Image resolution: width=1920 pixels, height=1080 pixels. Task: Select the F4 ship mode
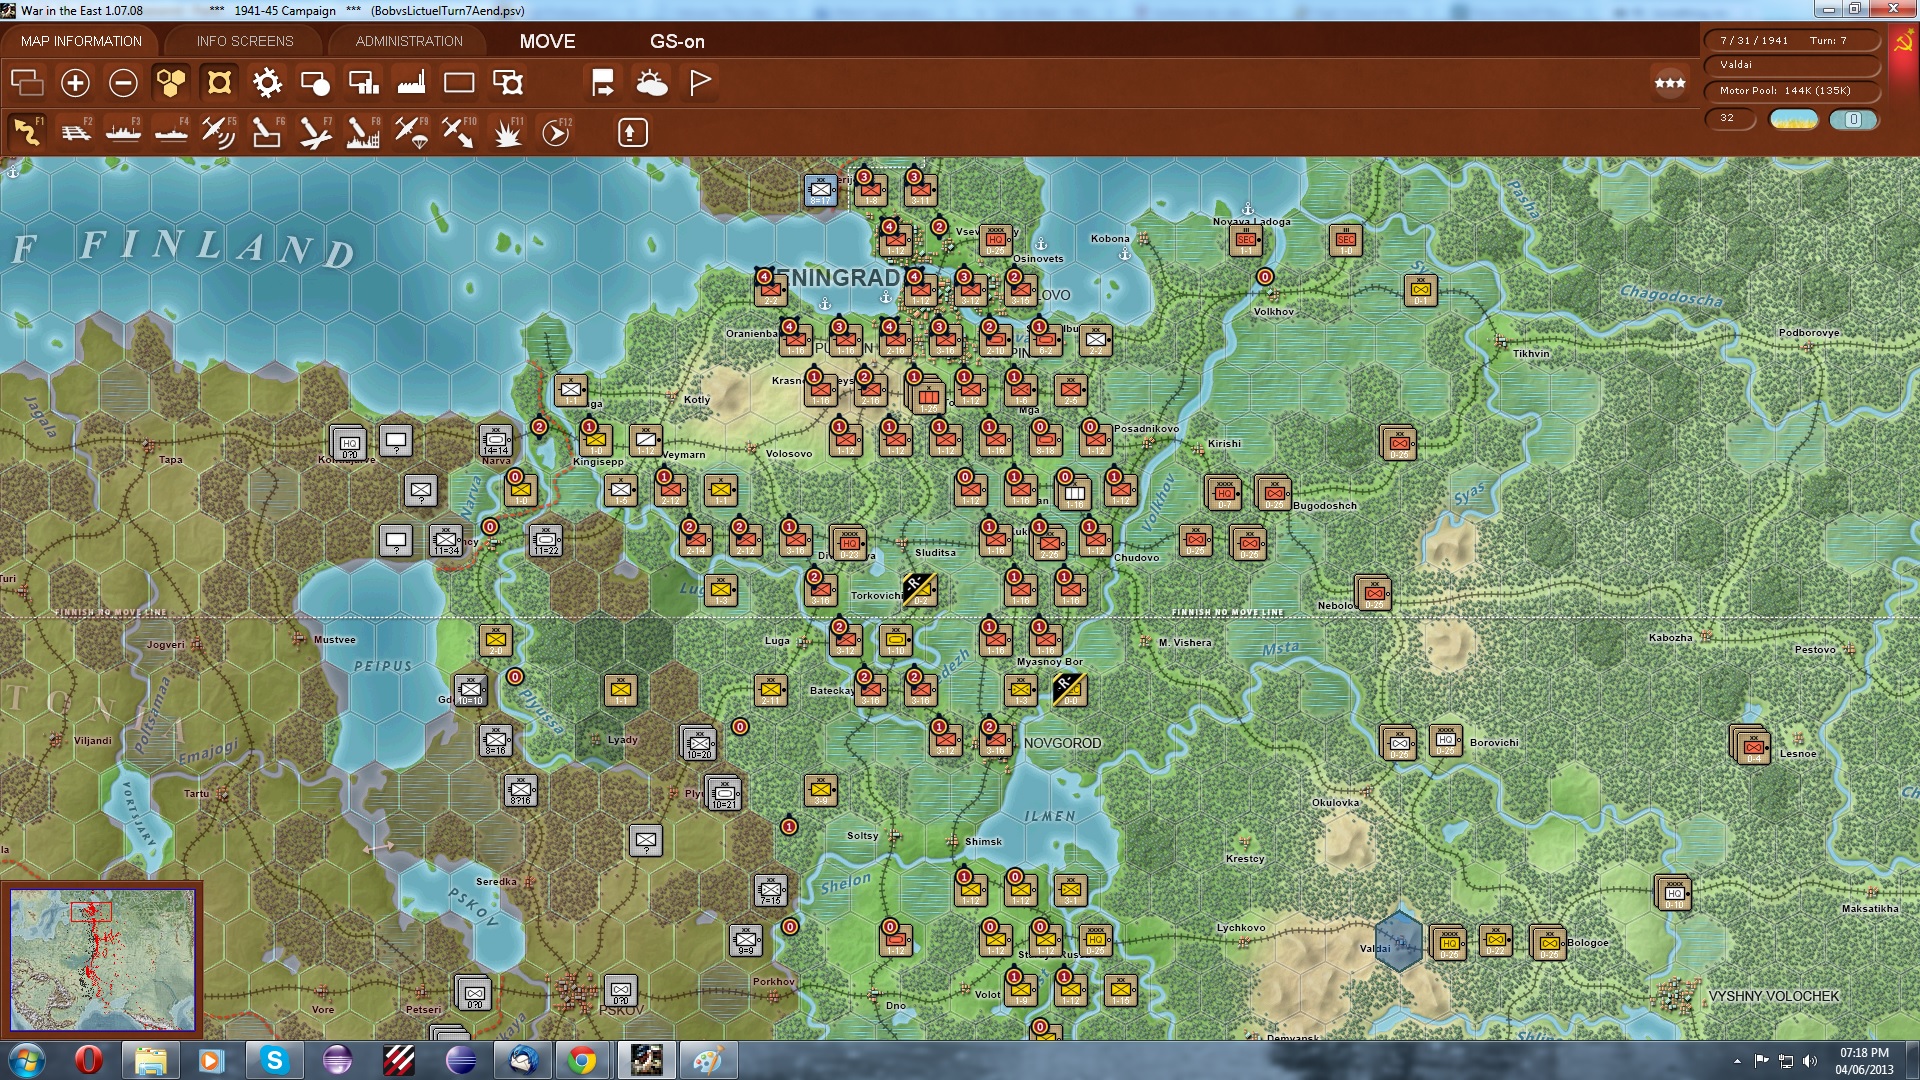[x=171, y=132]
